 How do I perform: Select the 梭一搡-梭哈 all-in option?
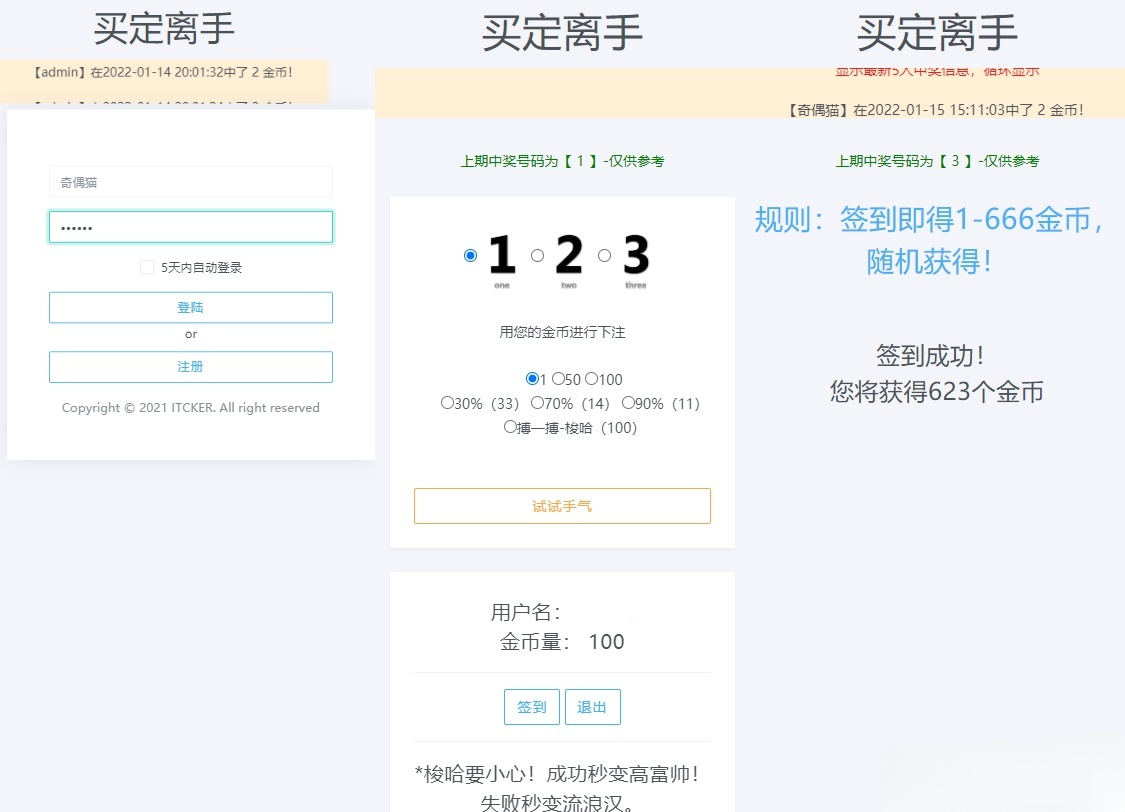tap(510, 426)
